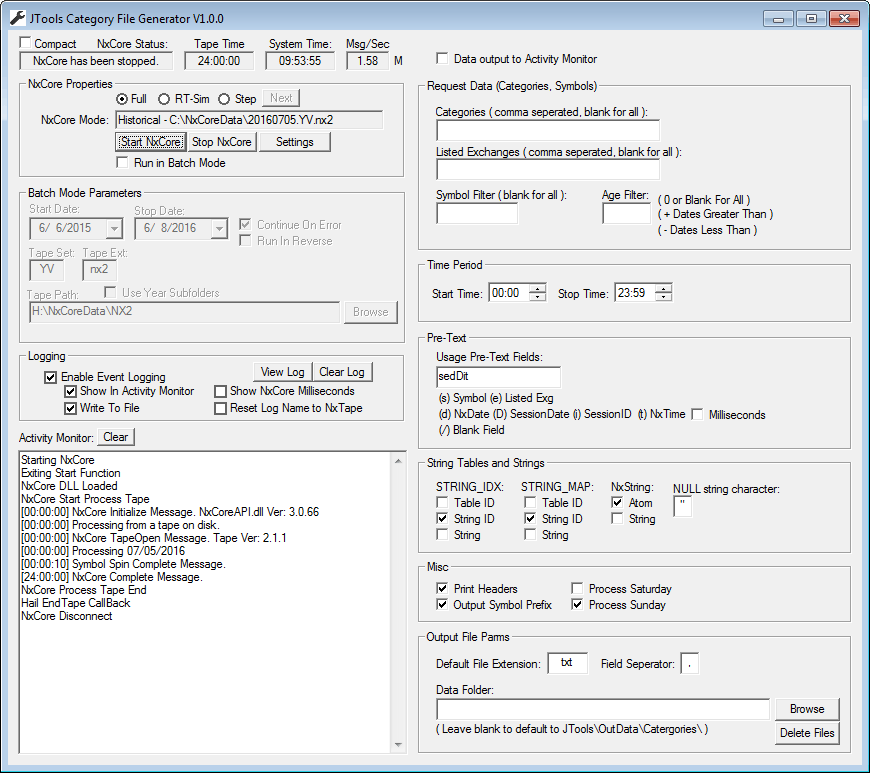Toggle Print Headers off
This screenshot has height=773, width=870.
pos(440,589)
